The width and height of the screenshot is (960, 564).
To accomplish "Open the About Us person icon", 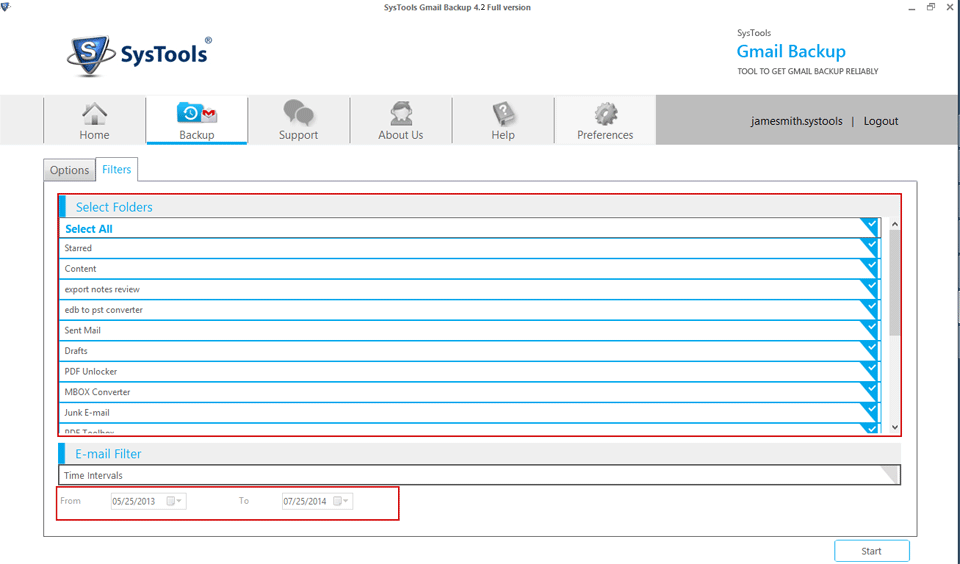I will pos(401,114).
